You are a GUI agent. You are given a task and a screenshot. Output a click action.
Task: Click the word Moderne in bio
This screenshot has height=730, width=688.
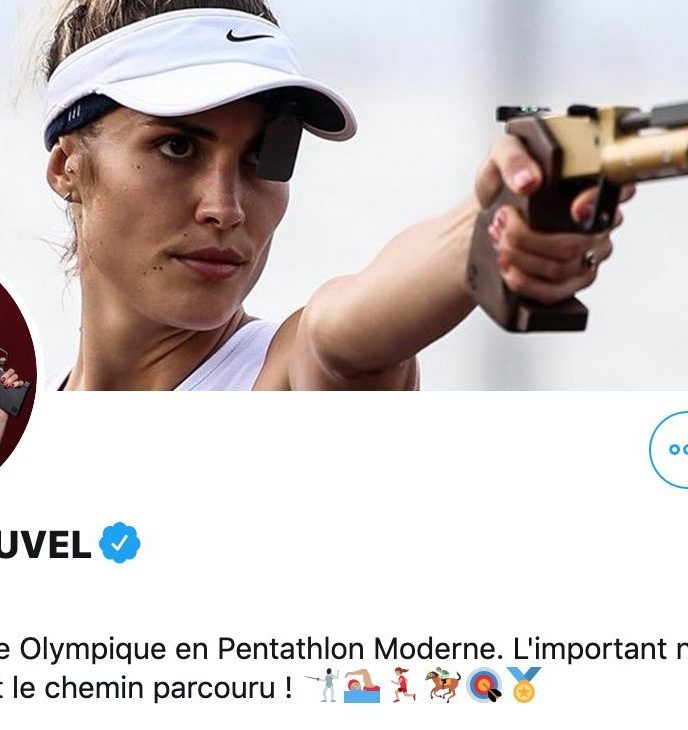pyautogui.click(x=438, y=648)
